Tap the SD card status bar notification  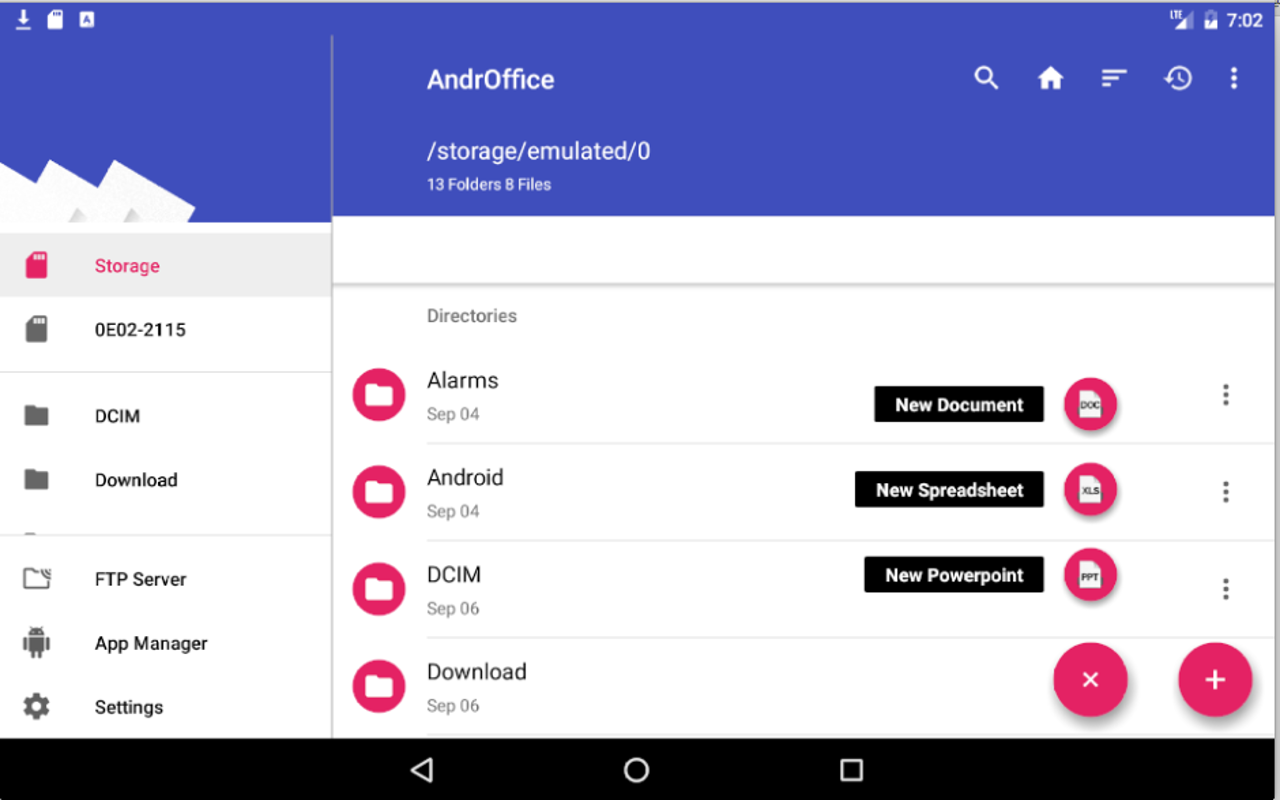55,19
